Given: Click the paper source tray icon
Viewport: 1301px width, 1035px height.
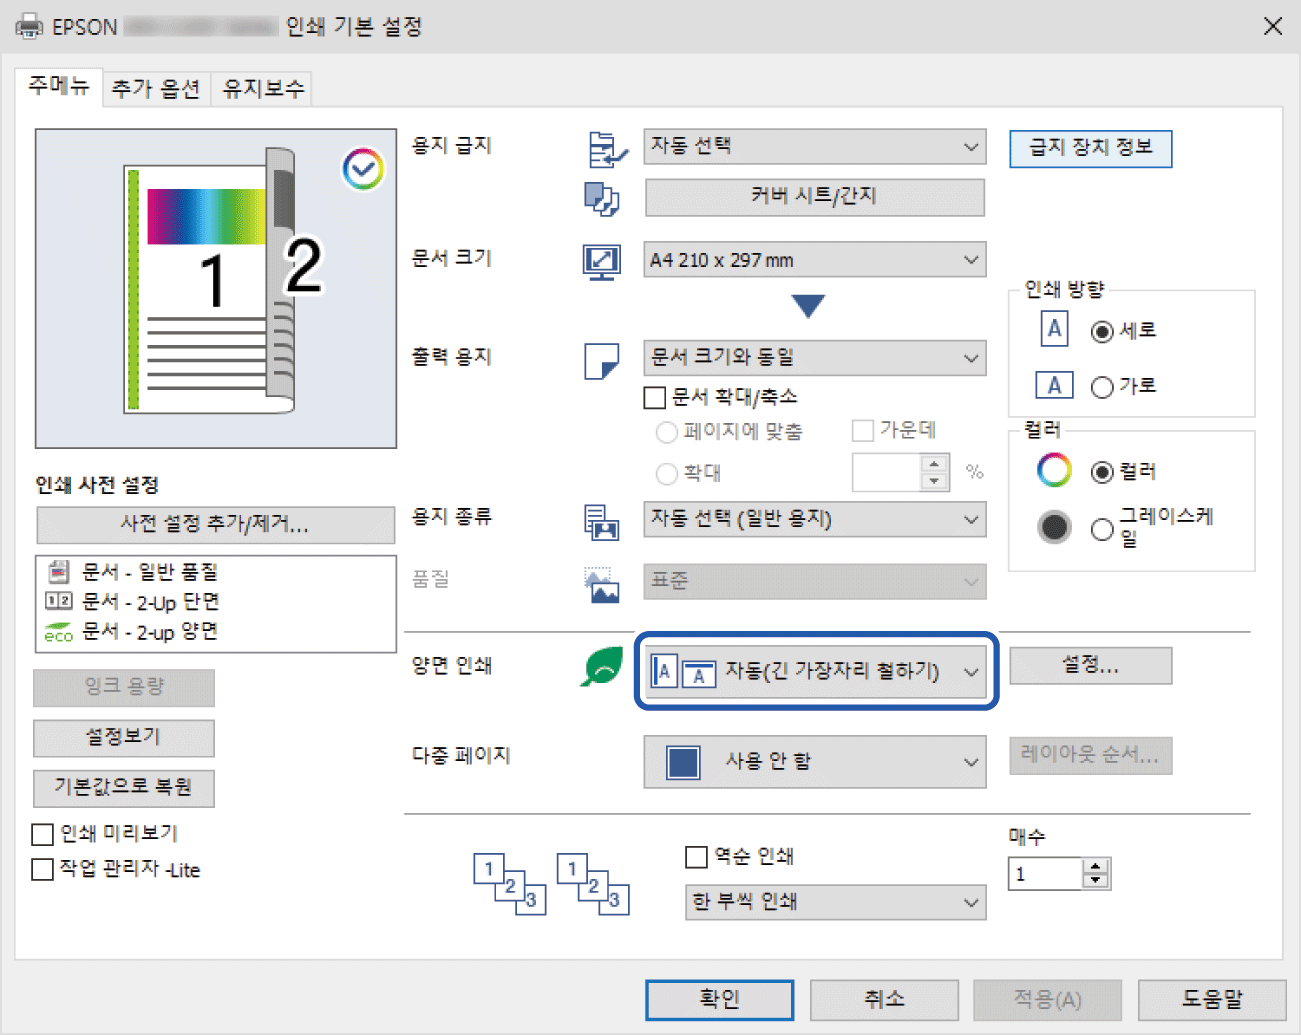Looking at the screenshot, I should 606,149.
